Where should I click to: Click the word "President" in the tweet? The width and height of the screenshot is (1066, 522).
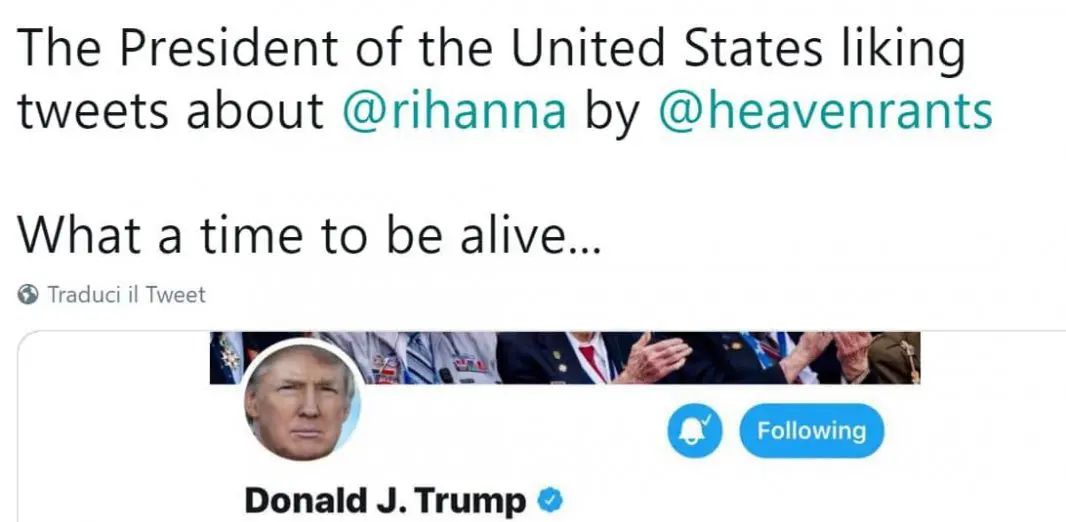point(202,48)
